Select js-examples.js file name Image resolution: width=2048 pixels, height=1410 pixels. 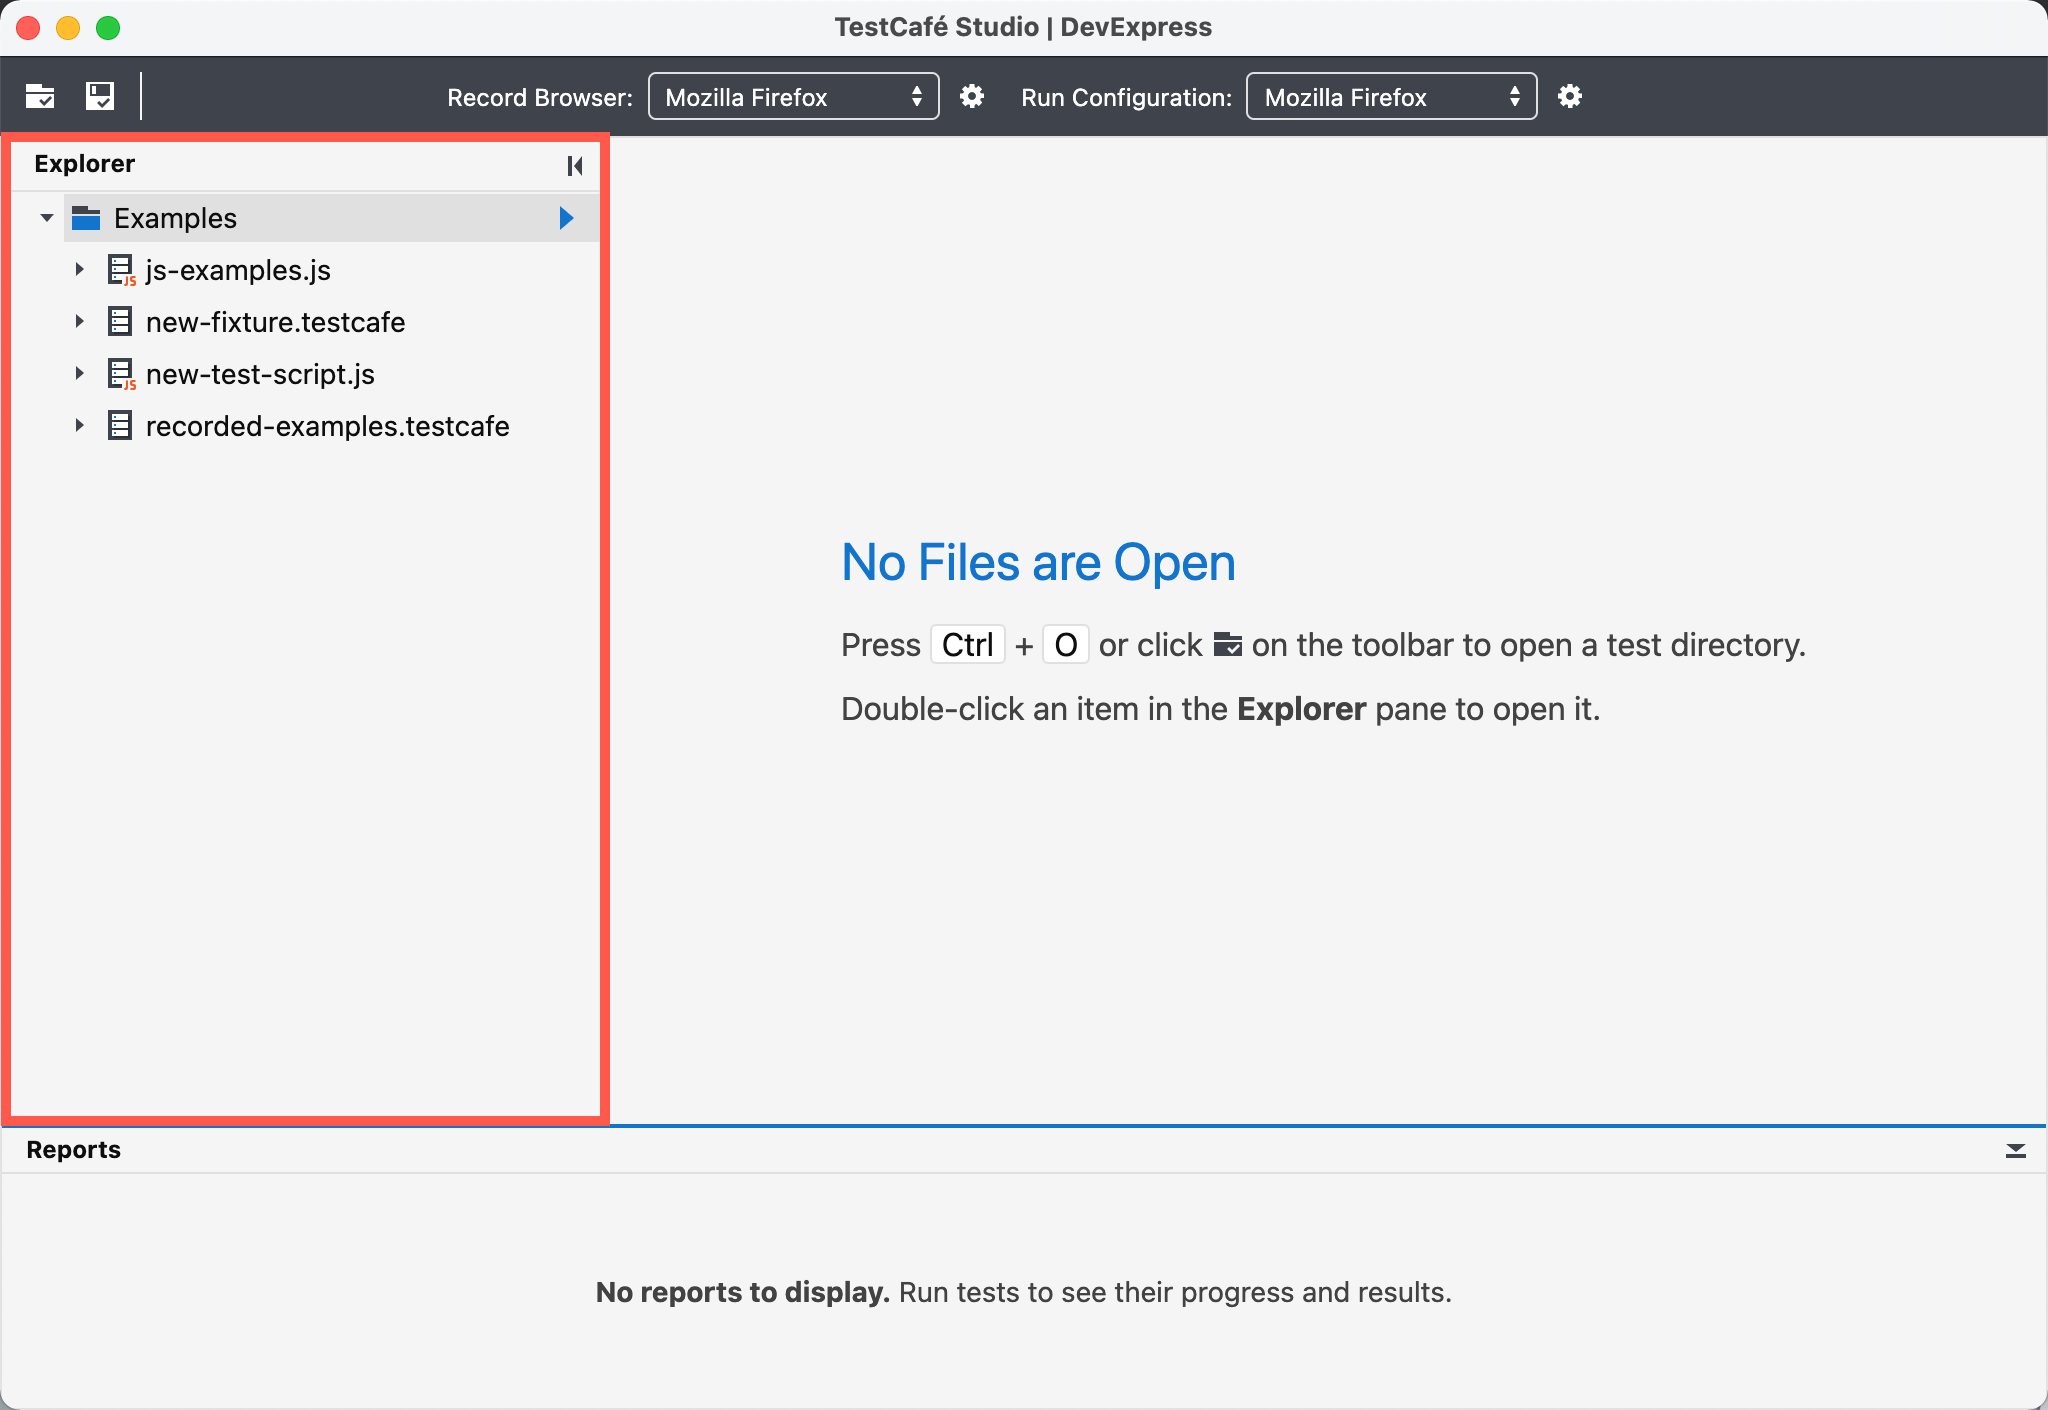238,270
